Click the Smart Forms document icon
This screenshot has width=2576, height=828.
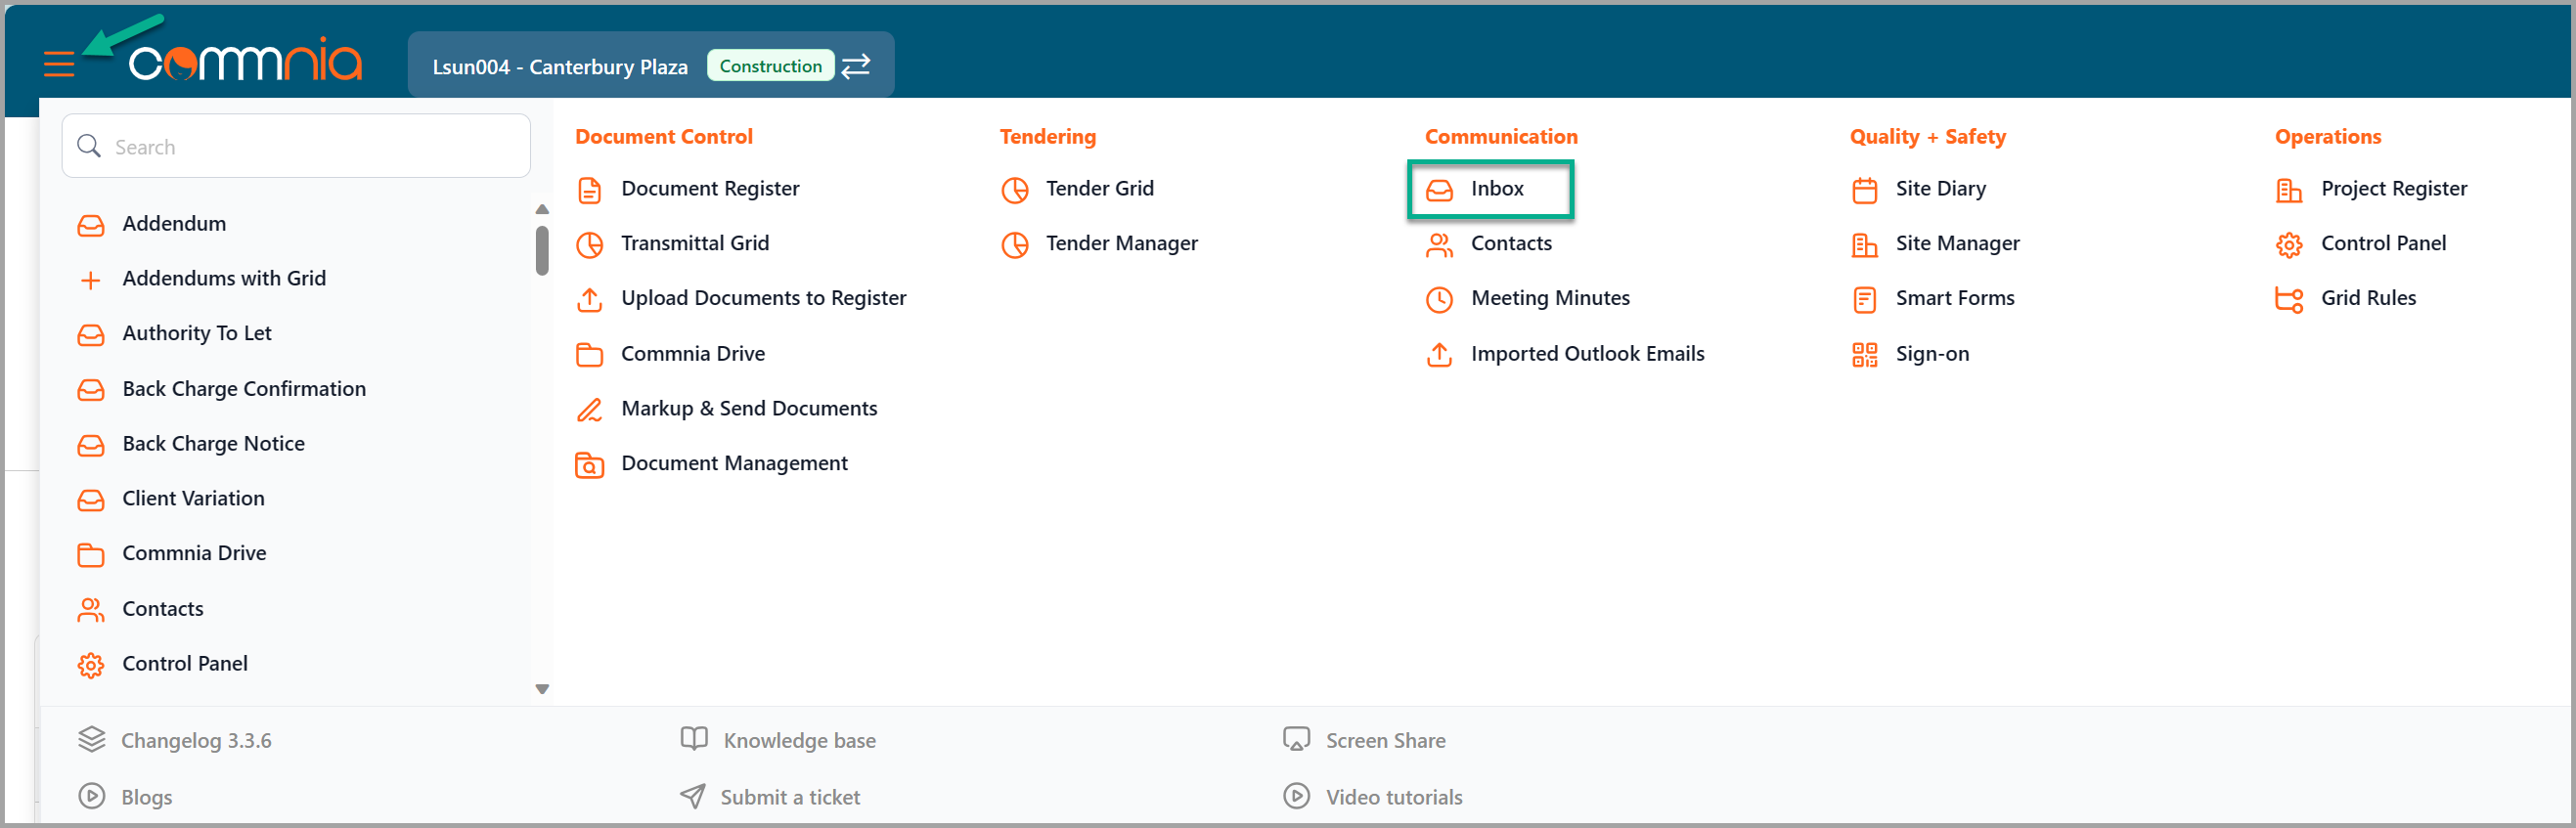tap(1864, 300)
